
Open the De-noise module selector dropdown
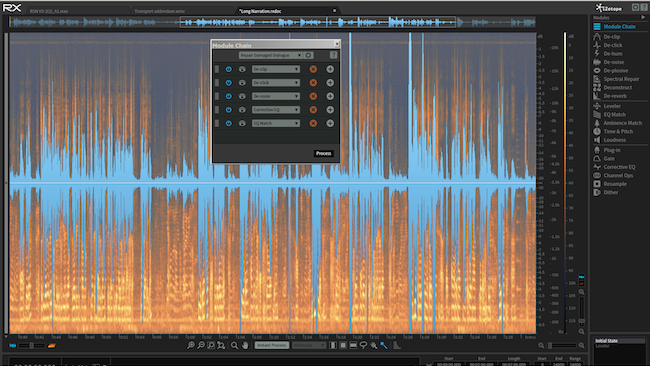[x=276, y=96]
